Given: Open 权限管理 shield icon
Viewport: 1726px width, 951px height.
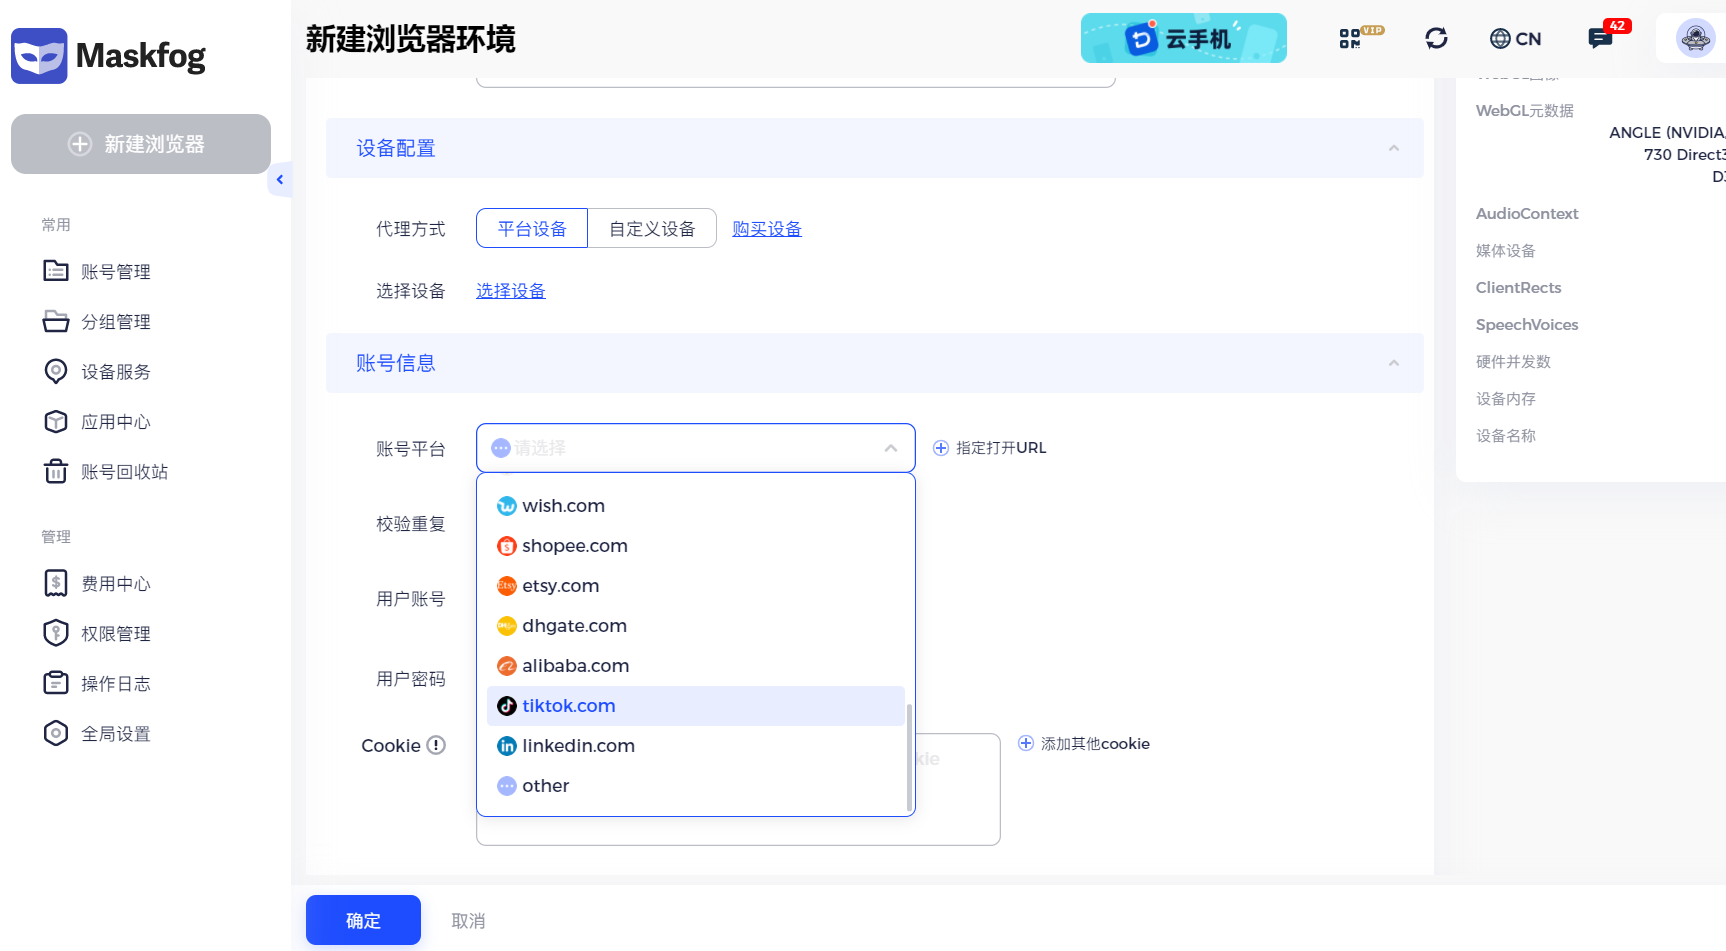Looking at the screenshot, I should point(56,633).
